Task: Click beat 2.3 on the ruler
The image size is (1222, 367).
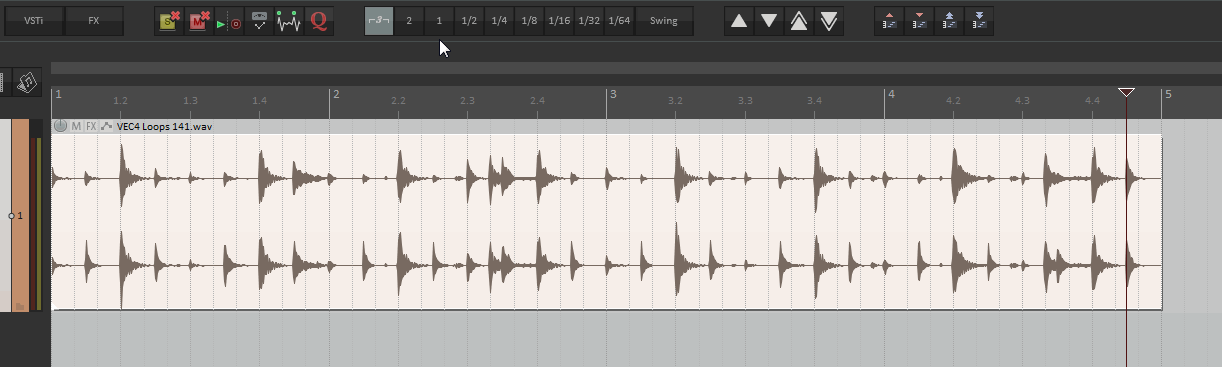Action: point(467,101)
